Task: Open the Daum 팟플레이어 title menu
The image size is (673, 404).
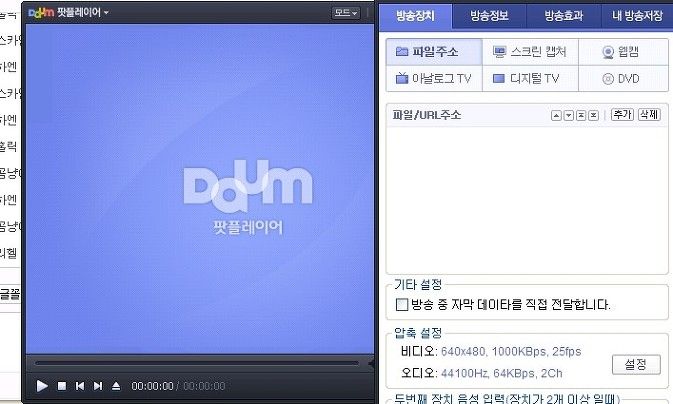Action: 68,12
